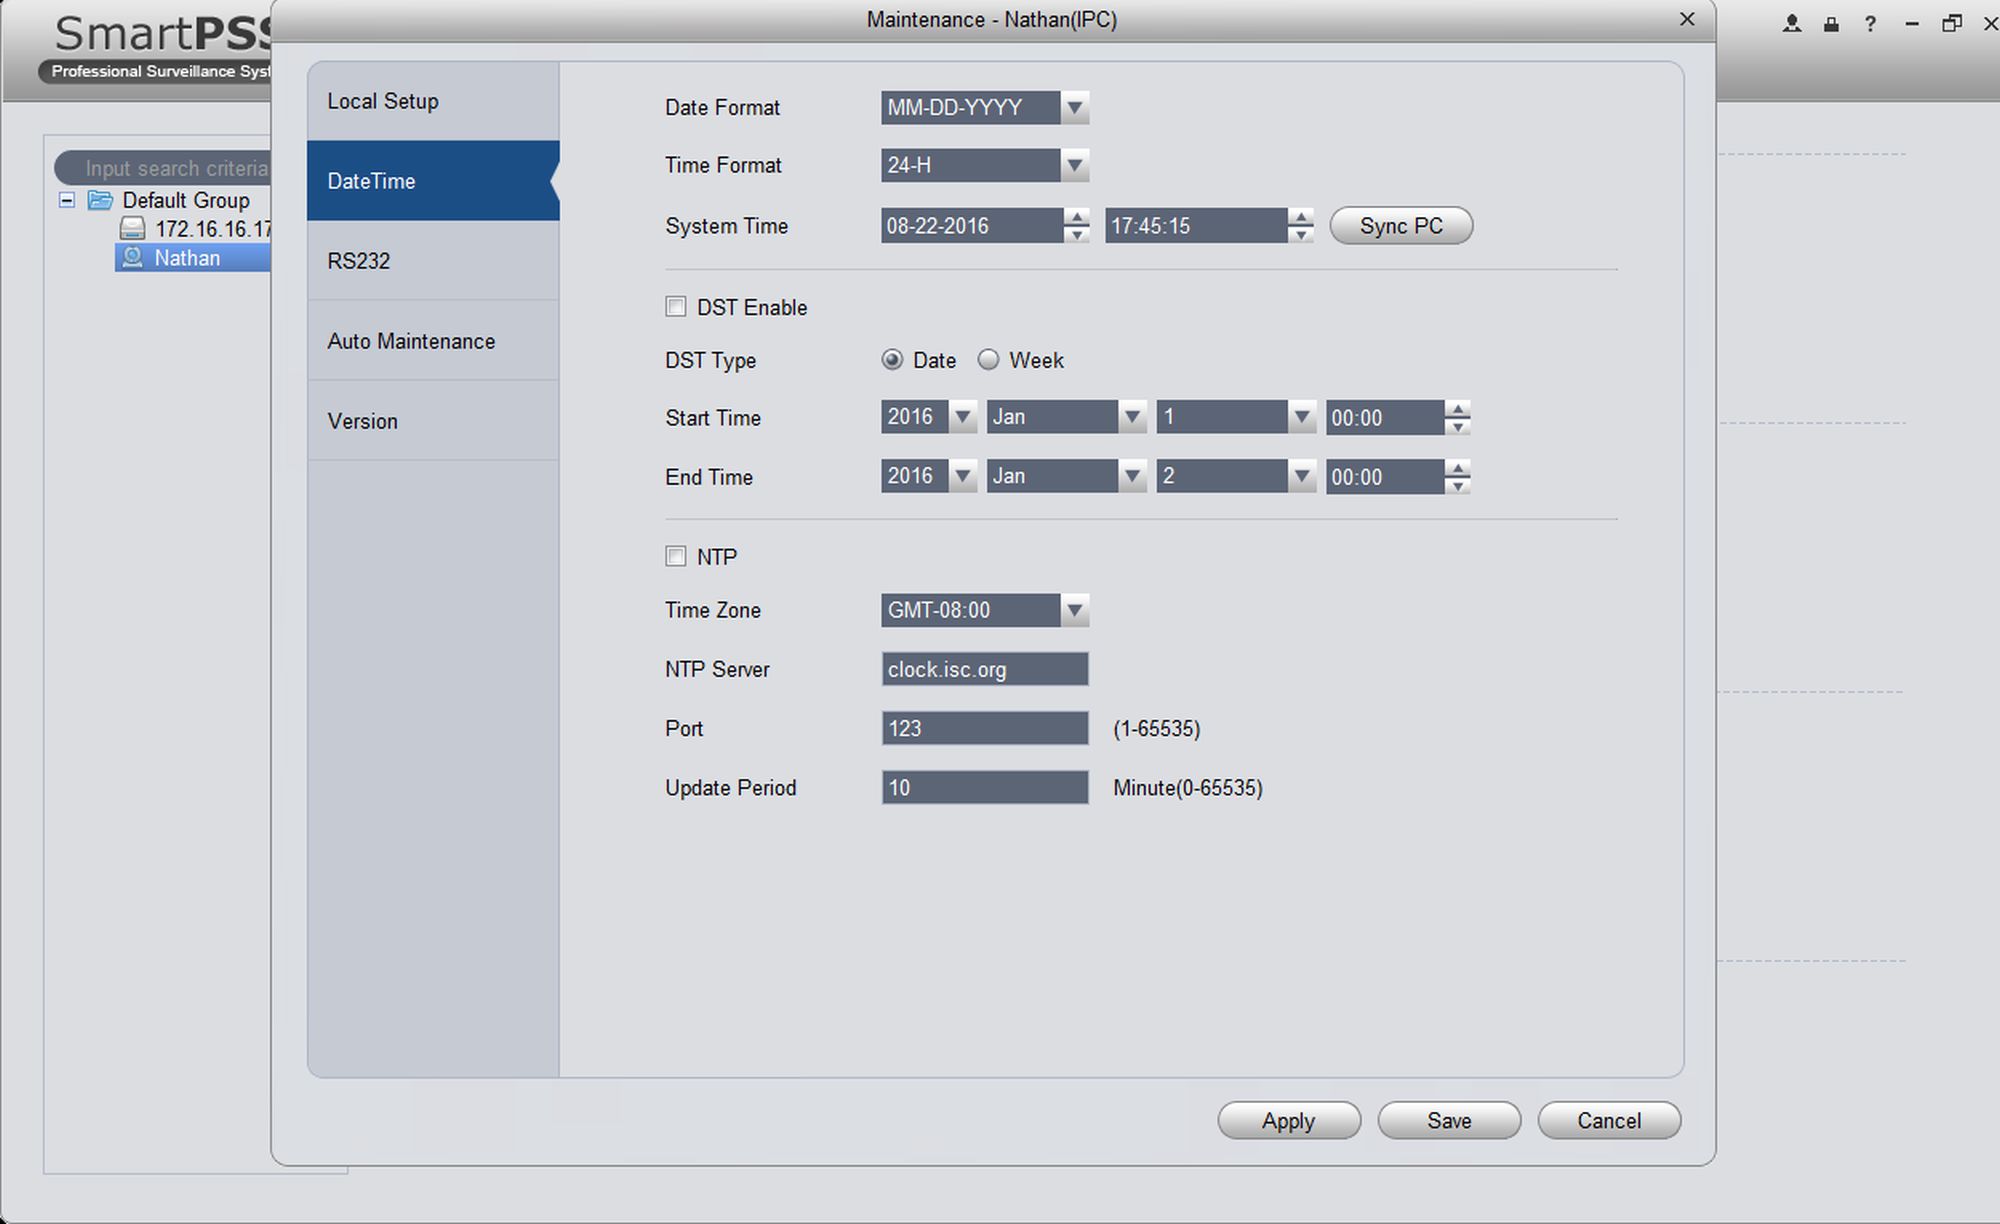2000x1224 pixels.
Task: Open help via question mark icon
Action: coord(1870,24)
